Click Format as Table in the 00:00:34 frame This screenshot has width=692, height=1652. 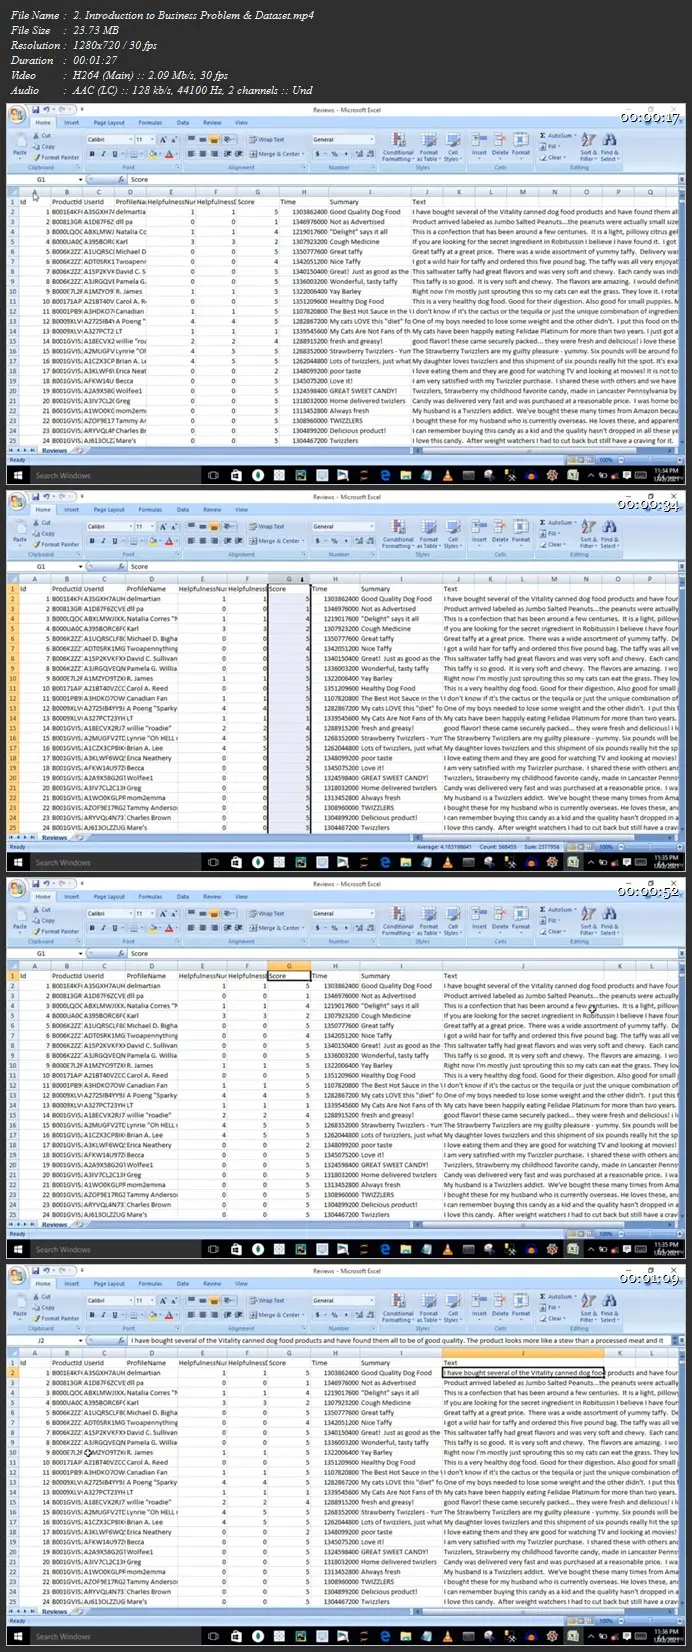coord(428,535)
